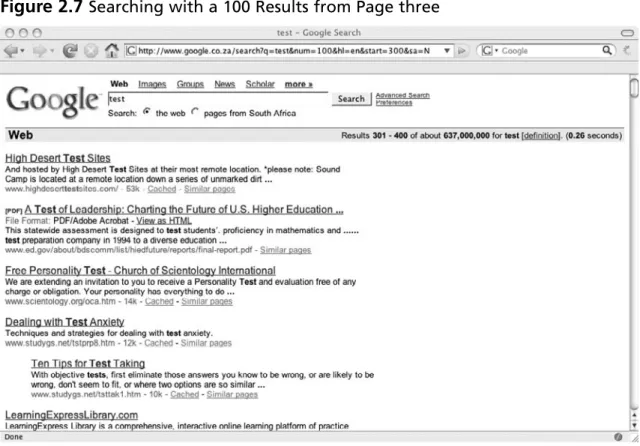Click Cached link for studygs.net/tstprp8.htm

(158, 343)
